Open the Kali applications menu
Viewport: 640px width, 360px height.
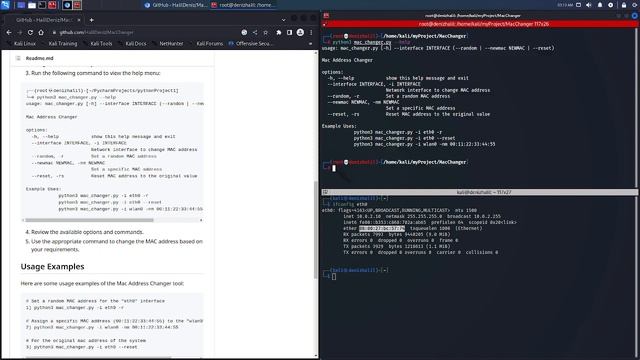(x=5, y=5)
